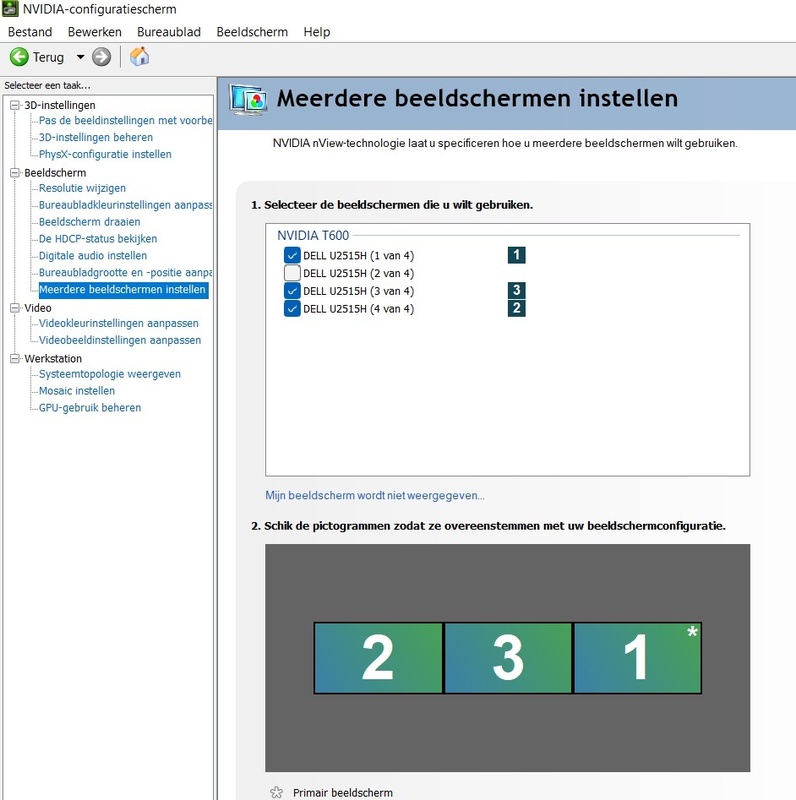Image resolution: width=796 pixels, height=800 pixels.
Task: Click badge number 3 next to third display
Action: pyautogui.click(x=516, y=290)
